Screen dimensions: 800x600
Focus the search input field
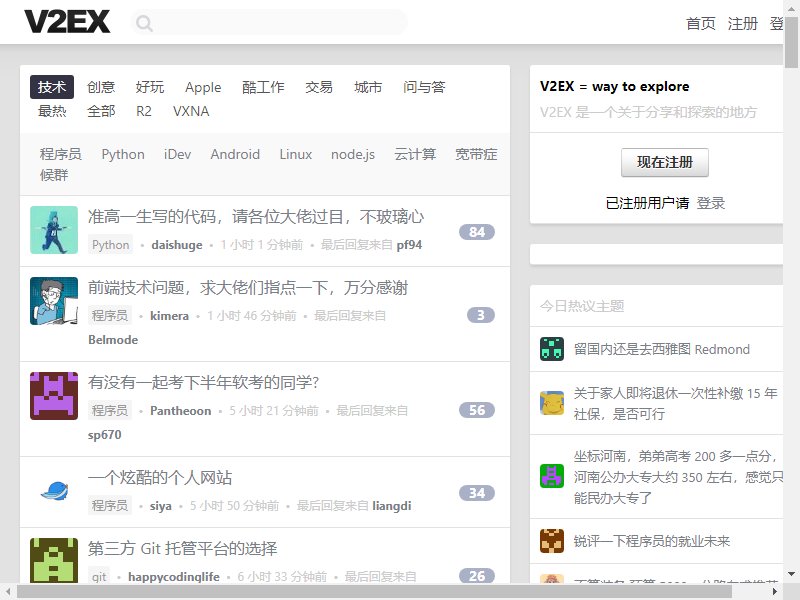pos(269,23)
